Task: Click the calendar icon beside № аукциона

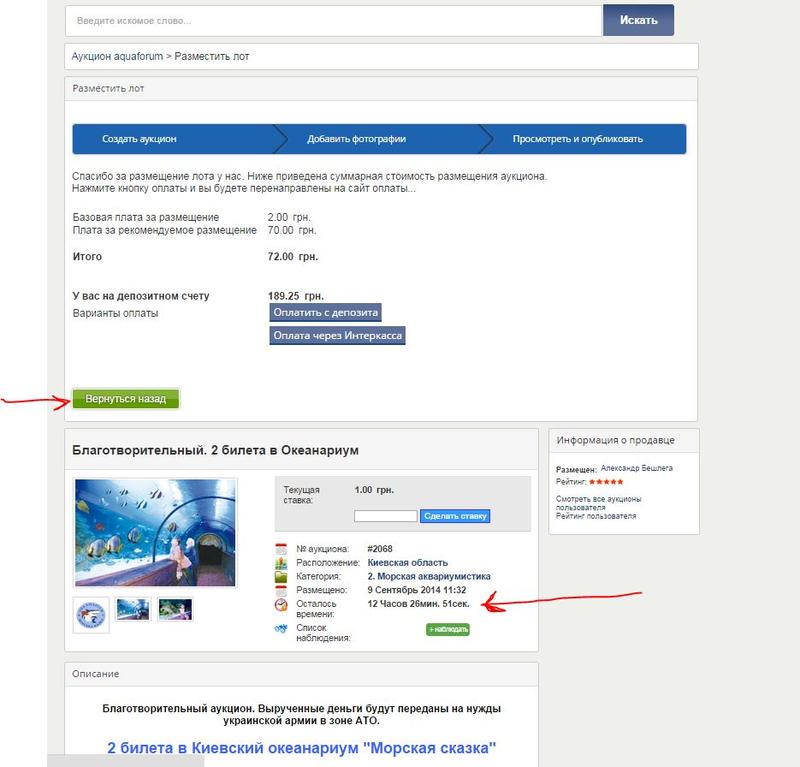Action: point(280,548)
